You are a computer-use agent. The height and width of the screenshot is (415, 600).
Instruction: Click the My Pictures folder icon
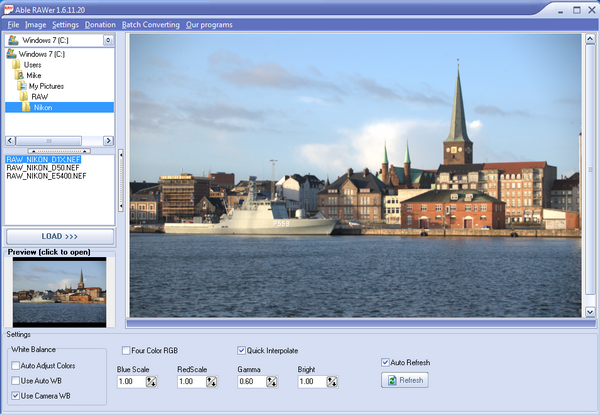coord(21,86)
